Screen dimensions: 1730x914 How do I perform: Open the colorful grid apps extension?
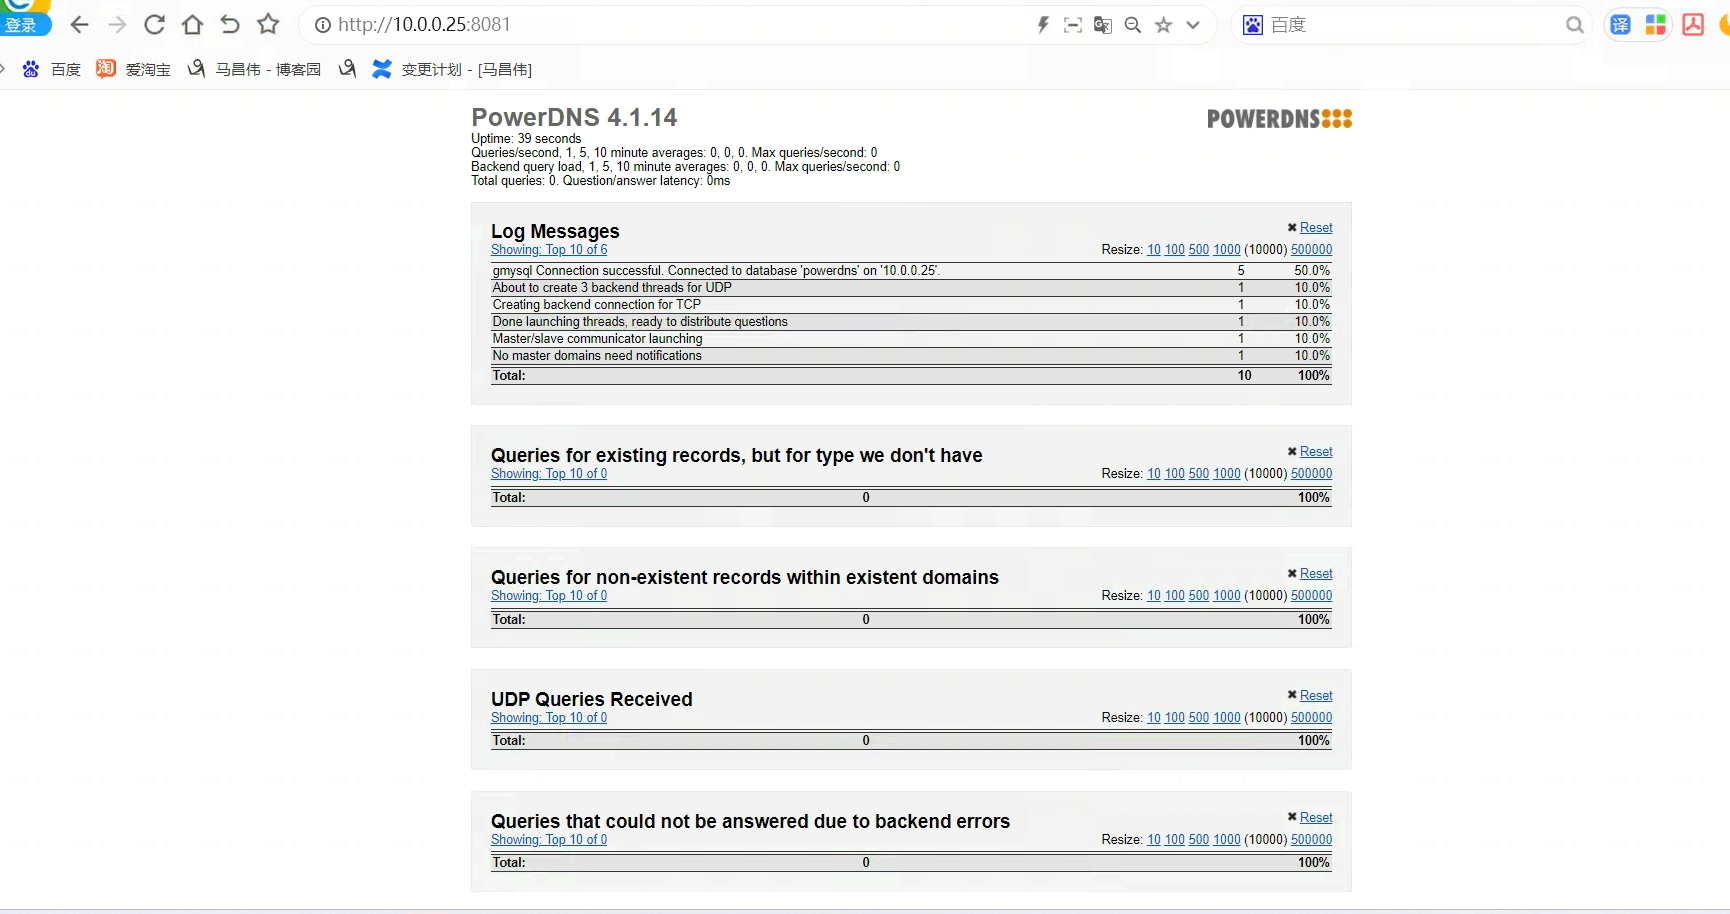click(1656, 25)
